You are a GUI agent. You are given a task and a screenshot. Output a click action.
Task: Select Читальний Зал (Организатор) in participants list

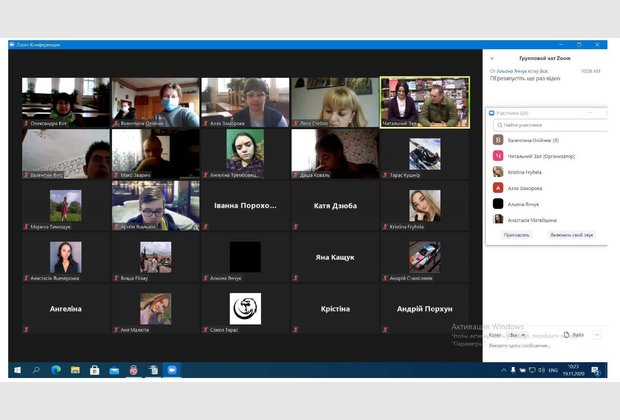548,156
